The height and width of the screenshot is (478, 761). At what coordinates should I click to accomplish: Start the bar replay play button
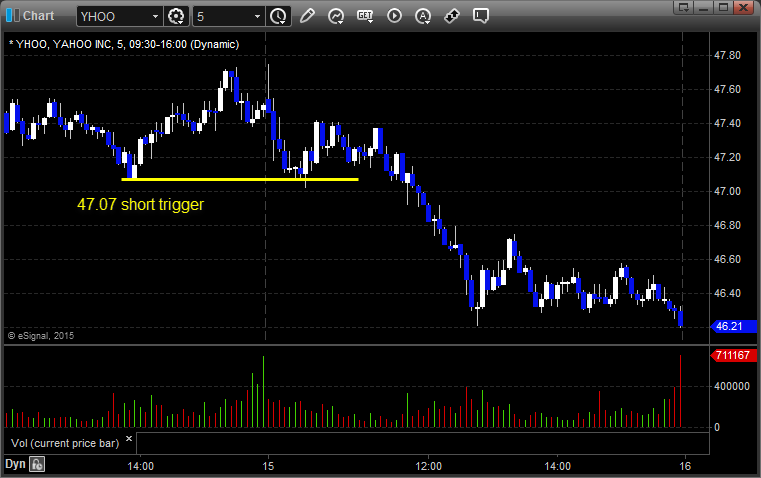pos(394,16)
